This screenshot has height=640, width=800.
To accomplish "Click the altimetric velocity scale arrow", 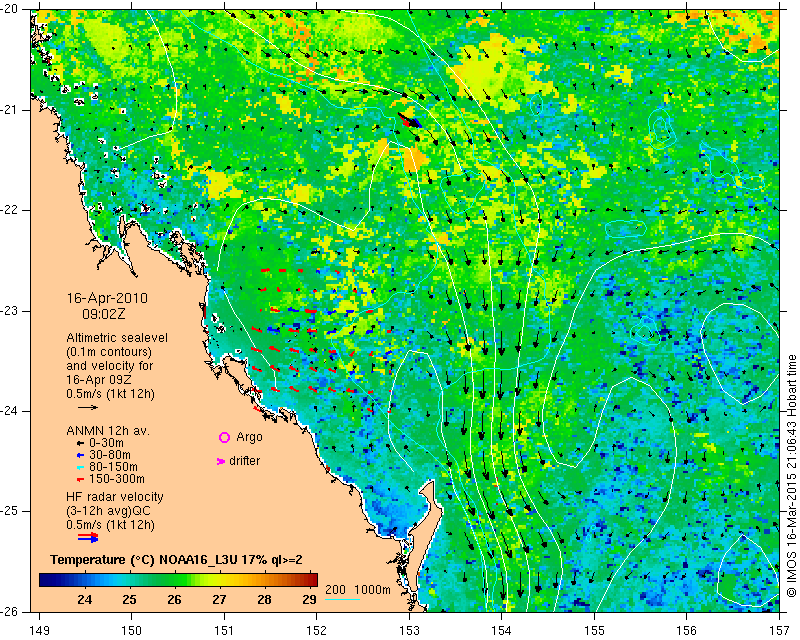I will pos(88,407).
